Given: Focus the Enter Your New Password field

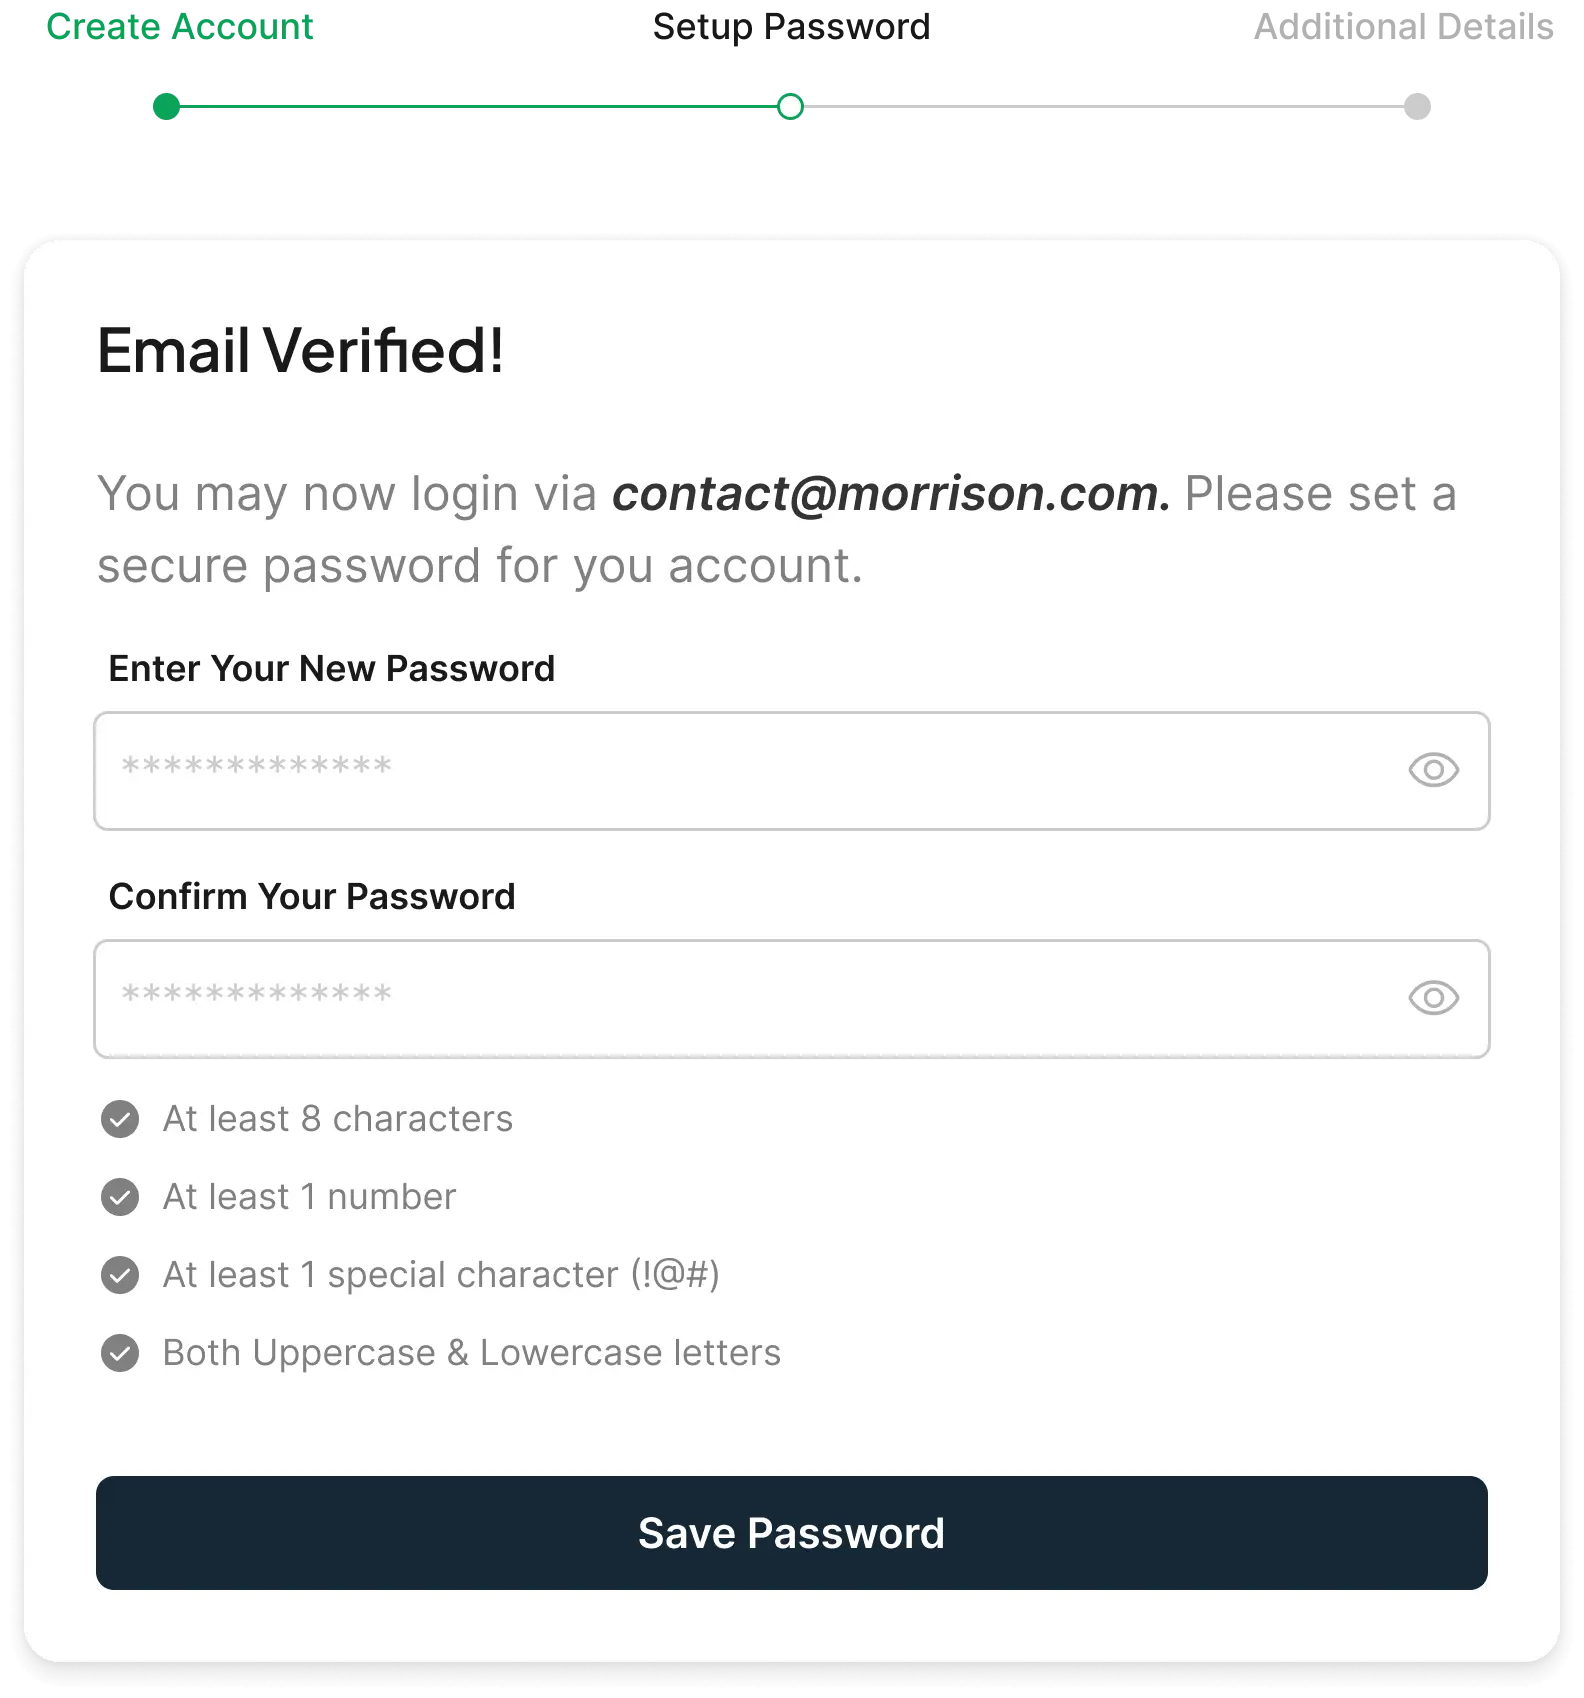Looking at the screenshot, I should pyautogui.click(x=740, y=770).
